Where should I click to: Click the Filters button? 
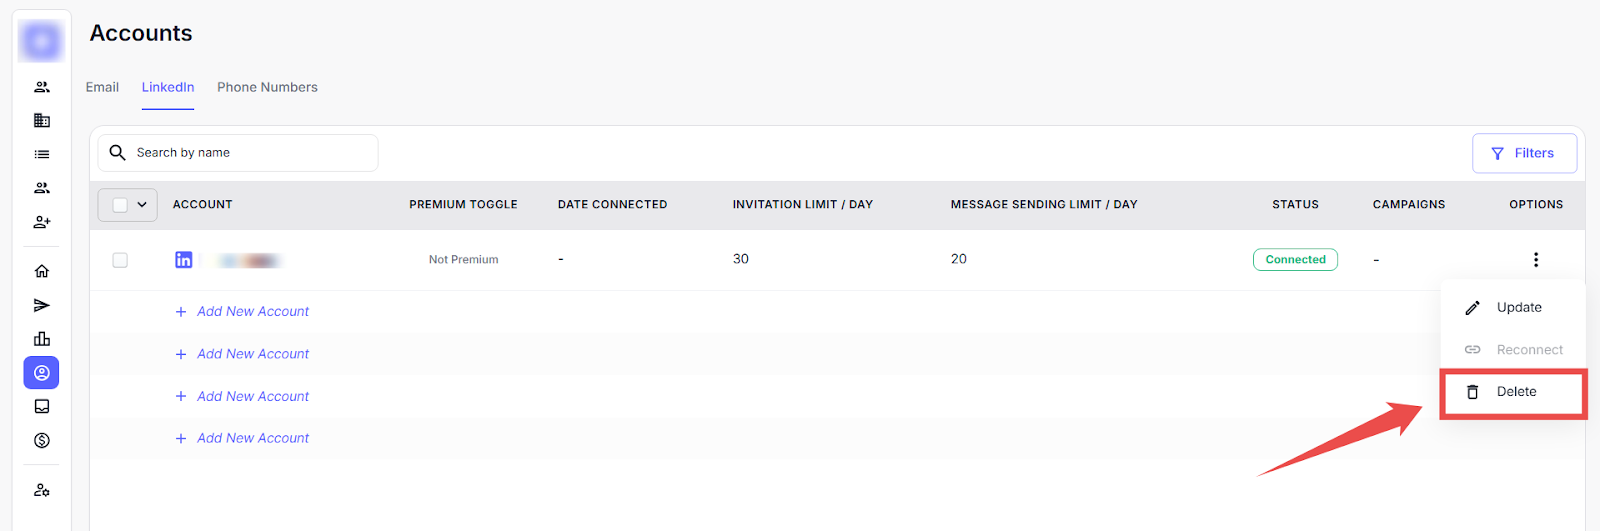click(x=1524, y=153)
